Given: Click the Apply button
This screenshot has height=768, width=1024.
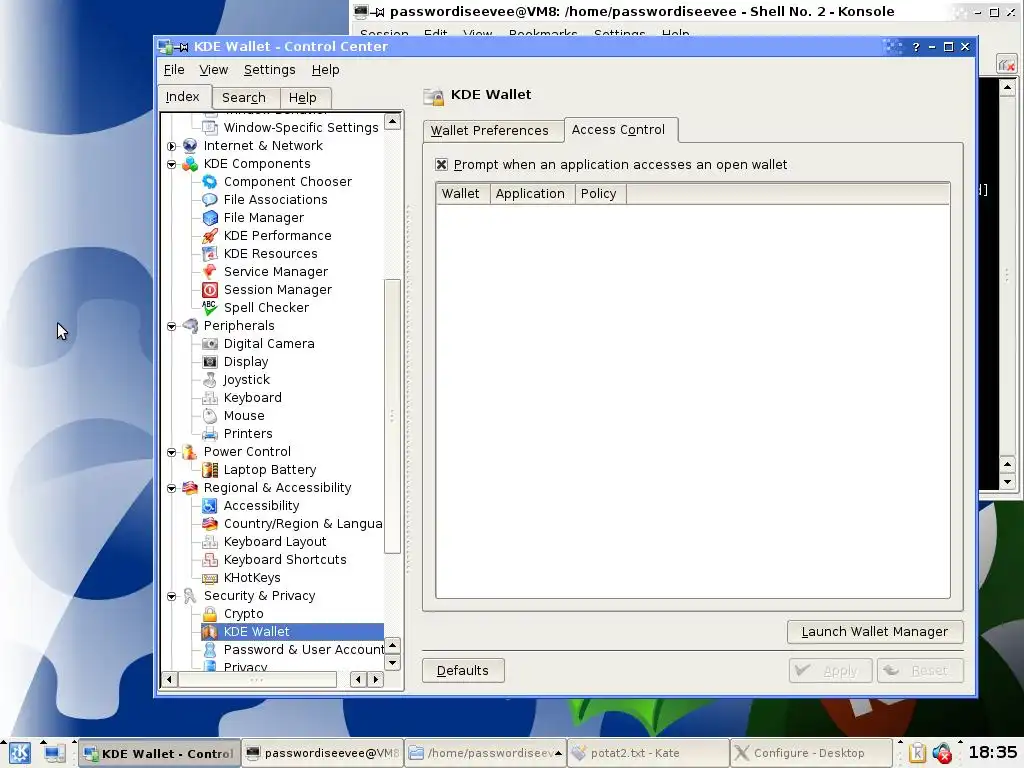Looking at the screenshot, I should [x=830, y=671].
